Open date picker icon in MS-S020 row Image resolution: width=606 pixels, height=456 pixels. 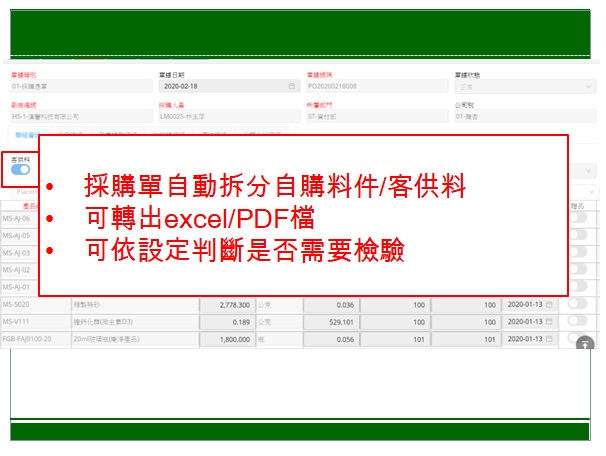[x=549, y=305]
